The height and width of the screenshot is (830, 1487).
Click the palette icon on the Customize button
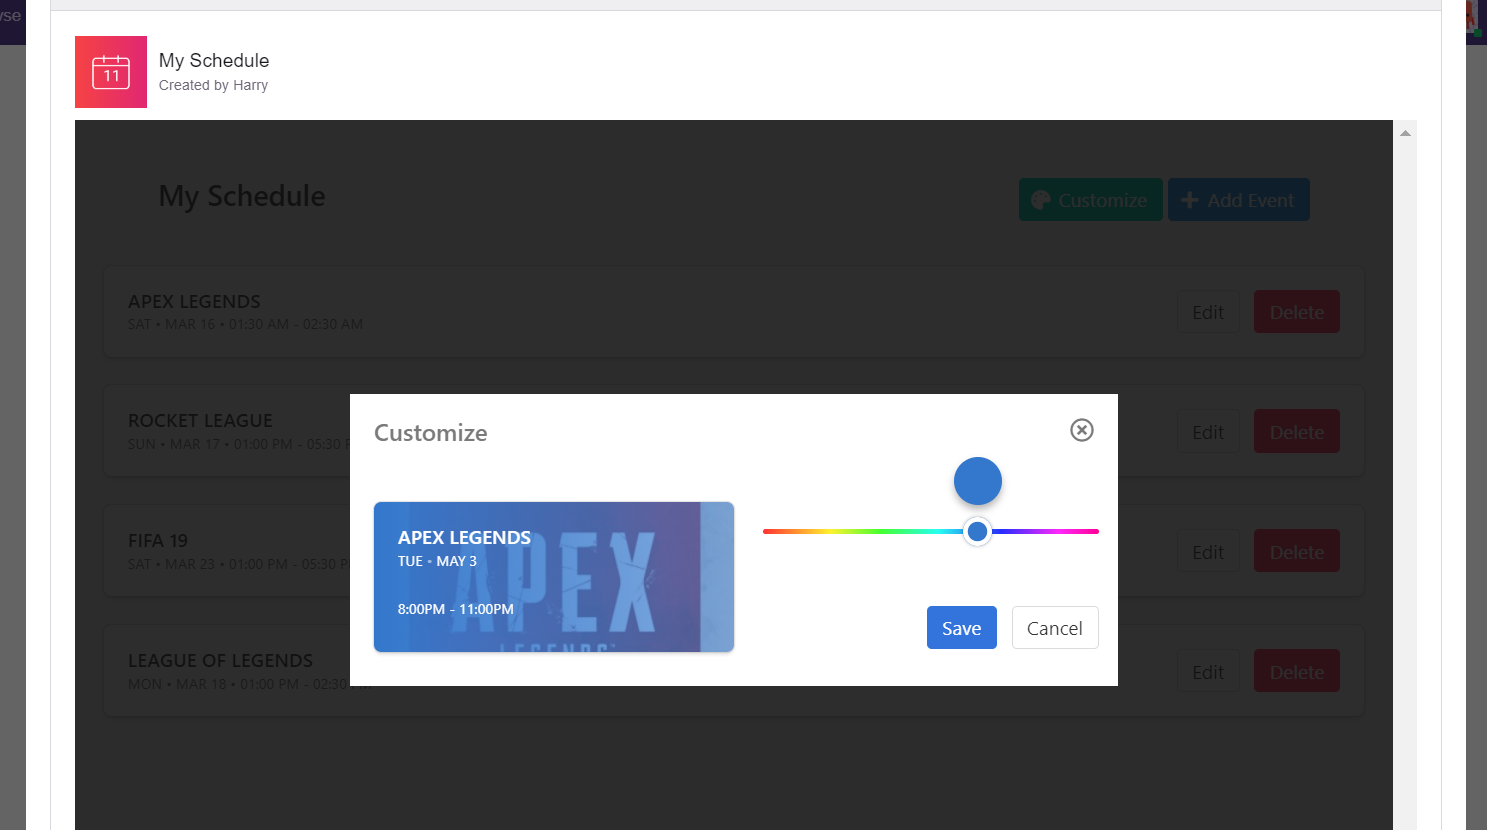tap(1040, 200)
